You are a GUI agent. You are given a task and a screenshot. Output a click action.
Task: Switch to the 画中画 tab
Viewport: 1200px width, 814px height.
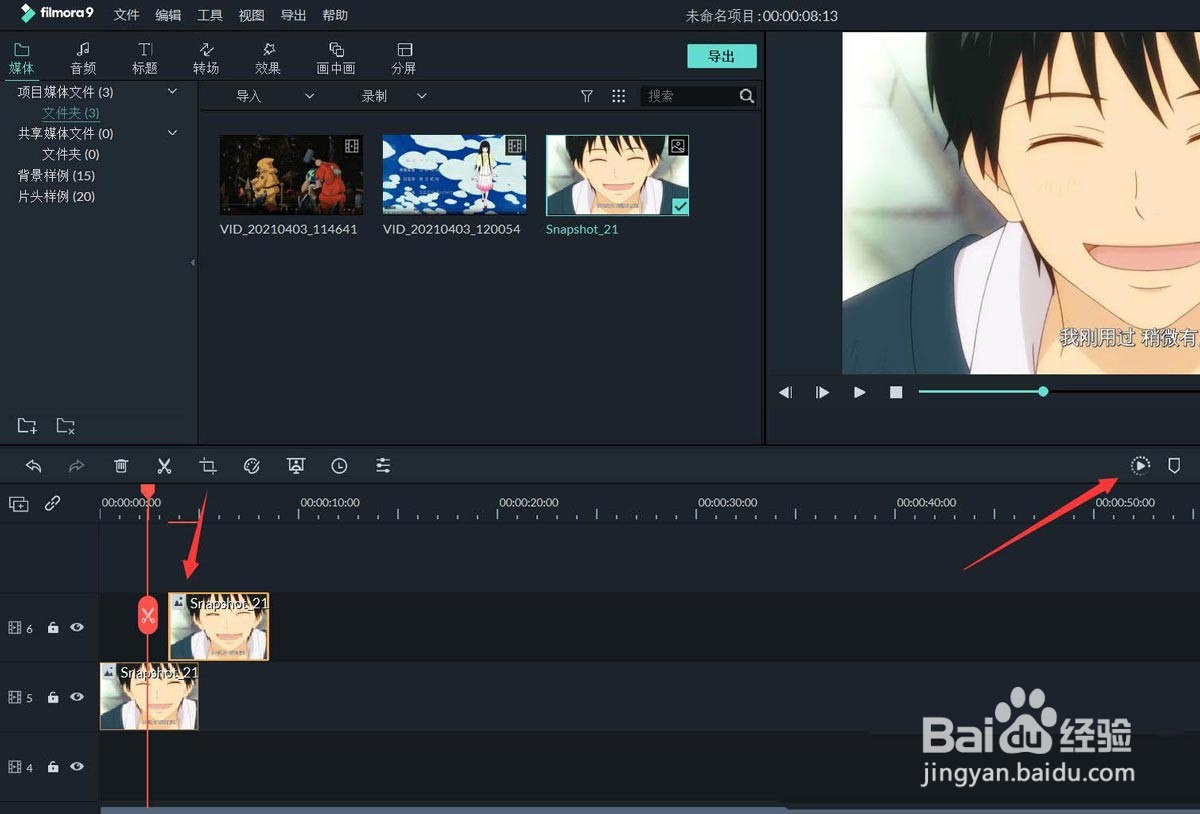[336, 58]
